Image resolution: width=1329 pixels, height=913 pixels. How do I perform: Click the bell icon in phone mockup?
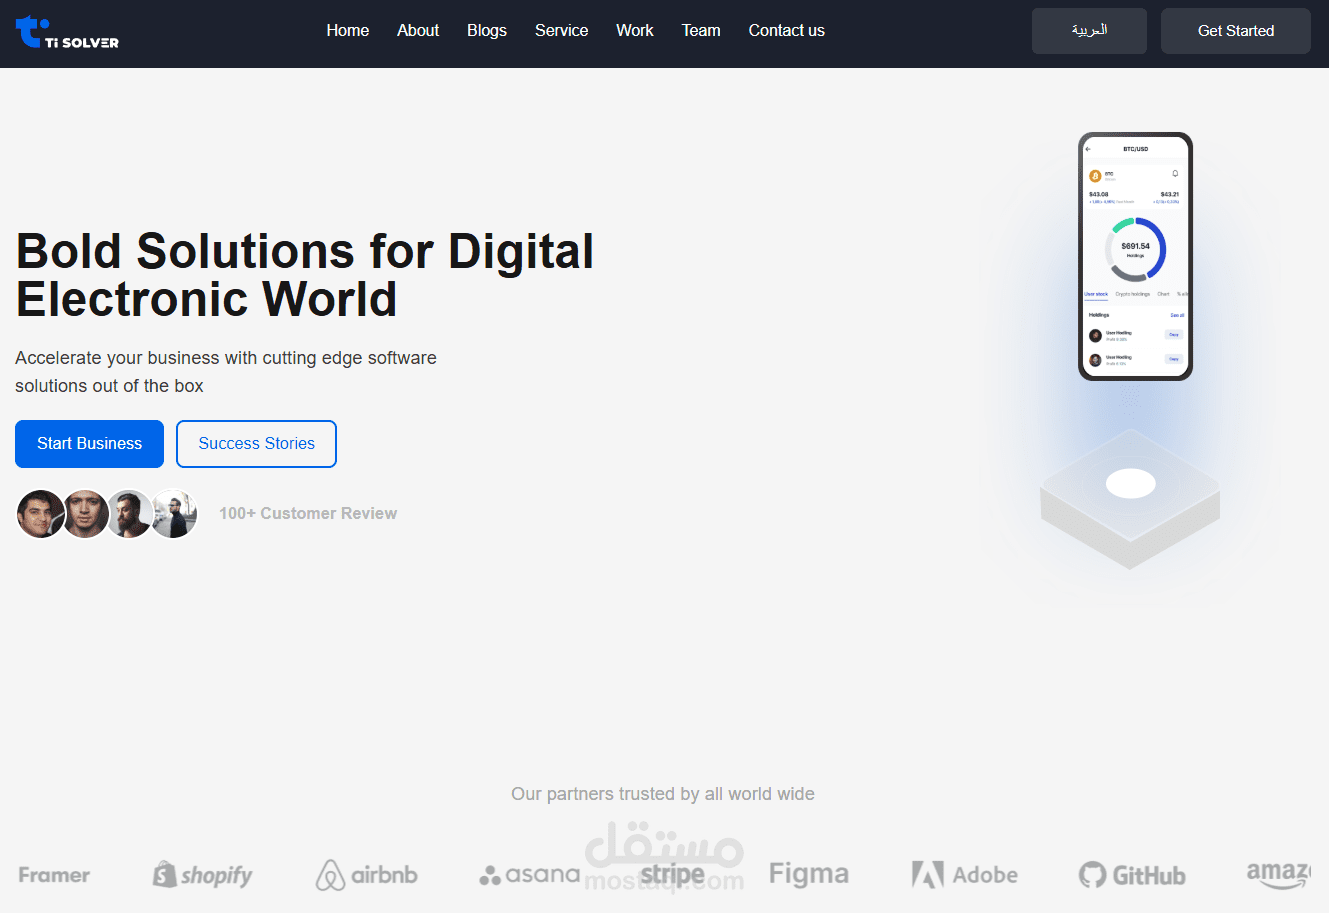[x=1175, y=174]
